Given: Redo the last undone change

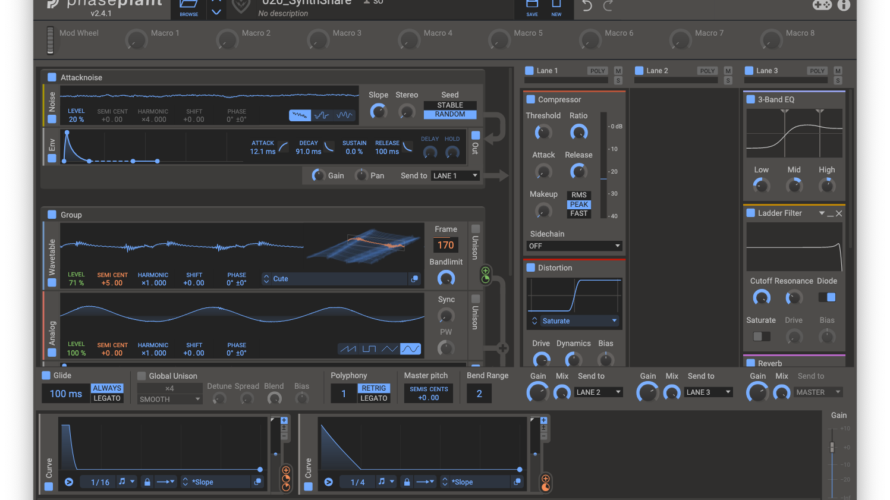Looking at the screenshot, I should point(608,6).
